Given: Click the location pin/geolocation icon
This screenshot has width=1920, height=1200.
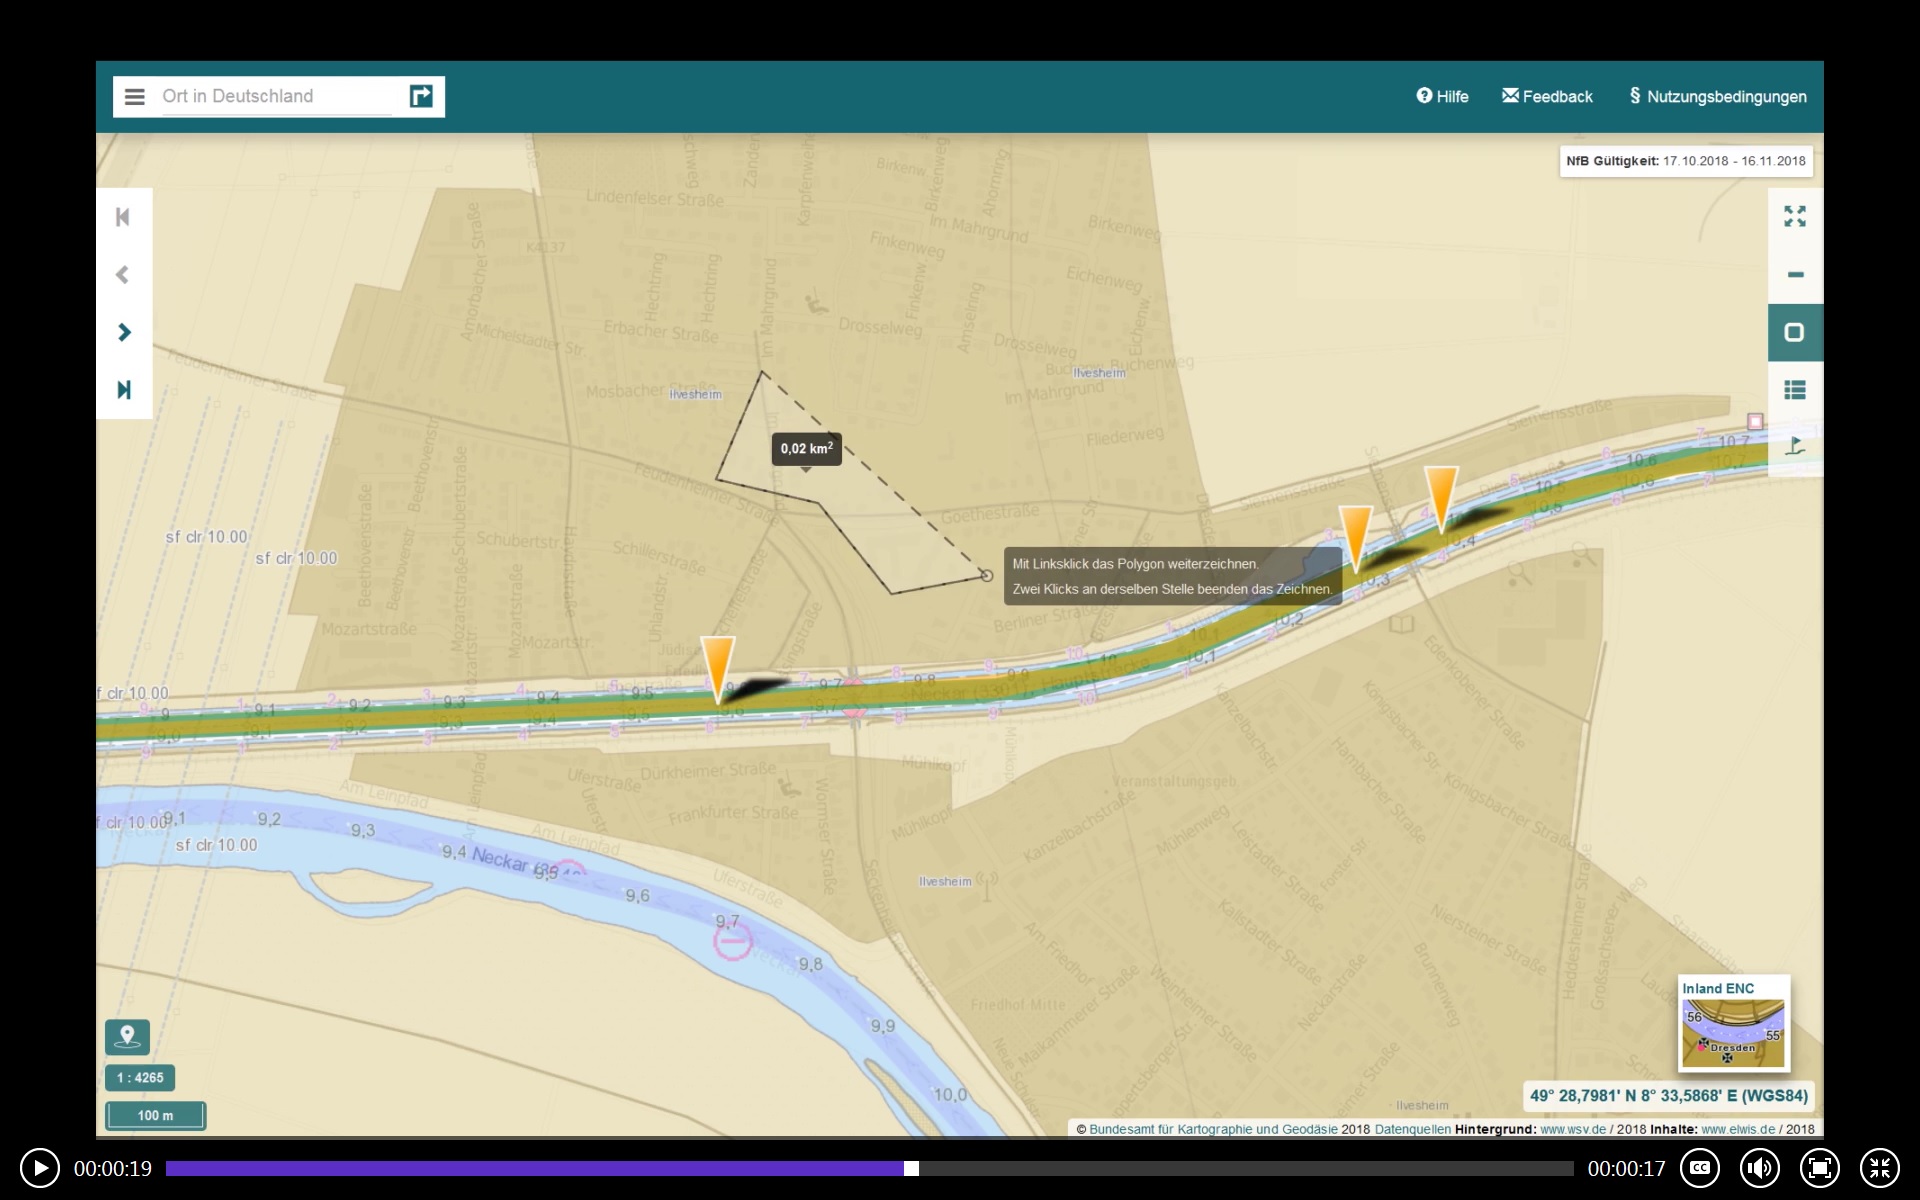Looking at the screenshot, I should click(126, 1037).
